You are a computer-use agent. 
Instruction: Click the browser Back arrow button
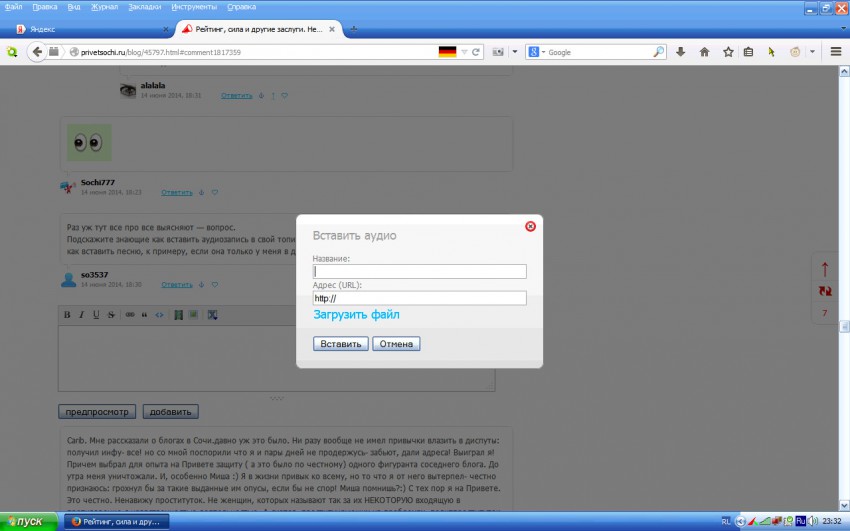(x=37, y=52)
